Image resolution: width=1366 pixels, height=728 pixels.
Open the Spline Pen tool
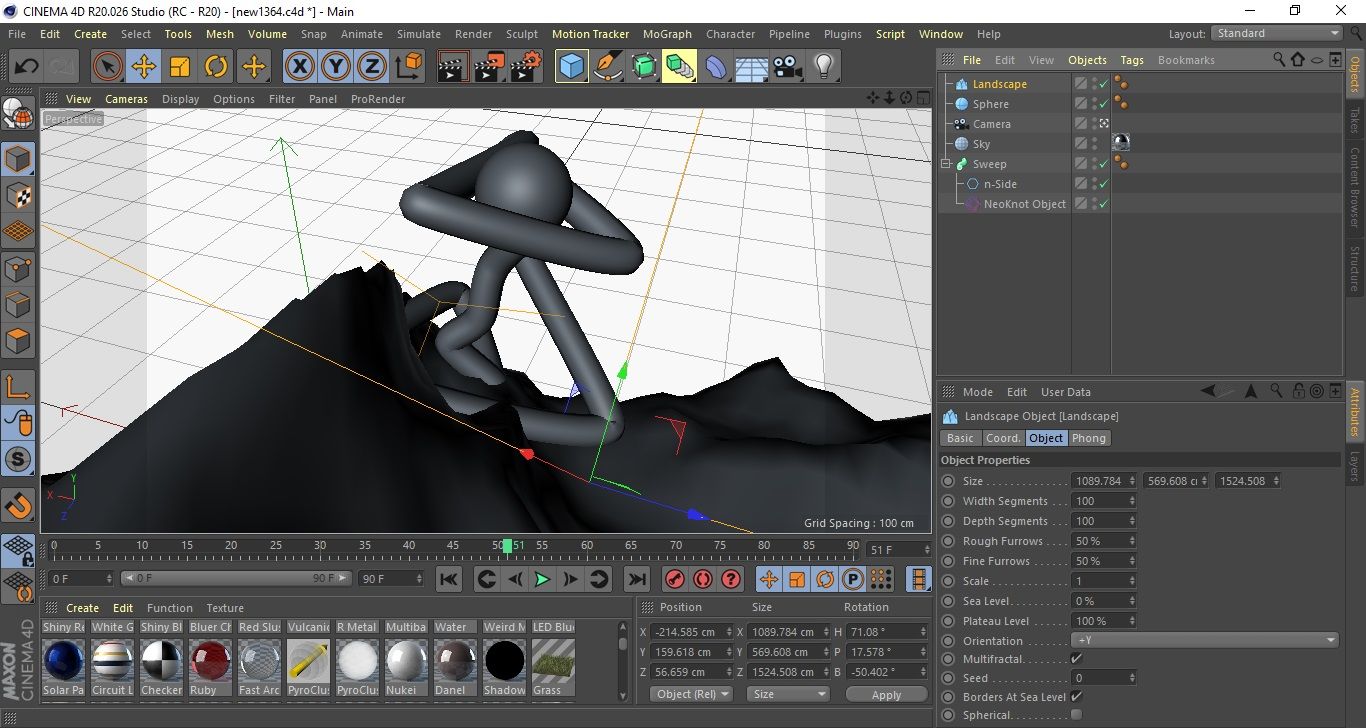pyautogui.click(x=608, y=67)
